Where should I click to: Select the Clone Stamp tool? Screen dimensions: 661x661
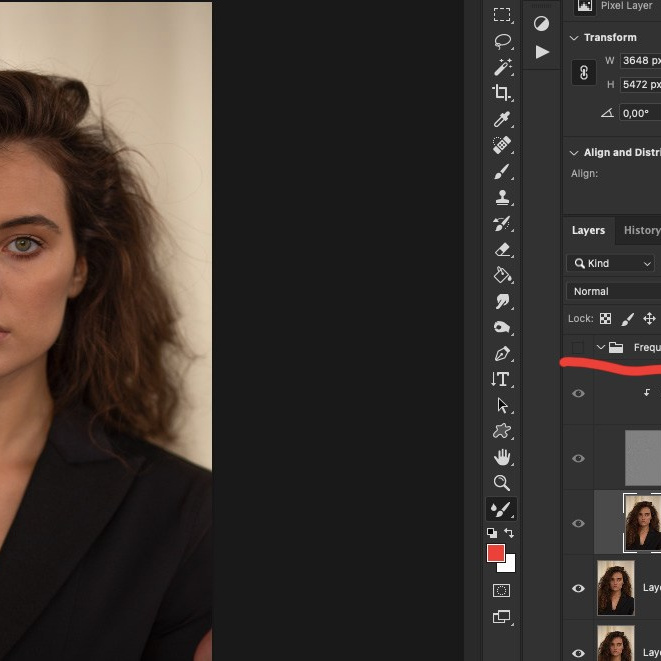502,197
